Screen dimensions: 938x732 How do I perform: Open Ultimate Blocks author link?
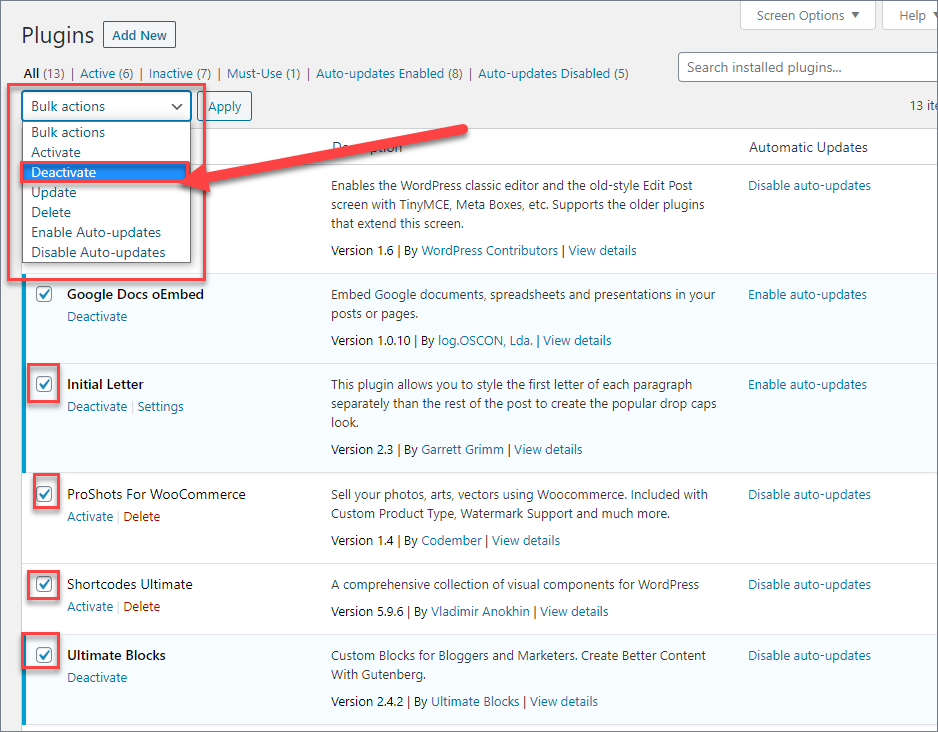click(475, 702)
